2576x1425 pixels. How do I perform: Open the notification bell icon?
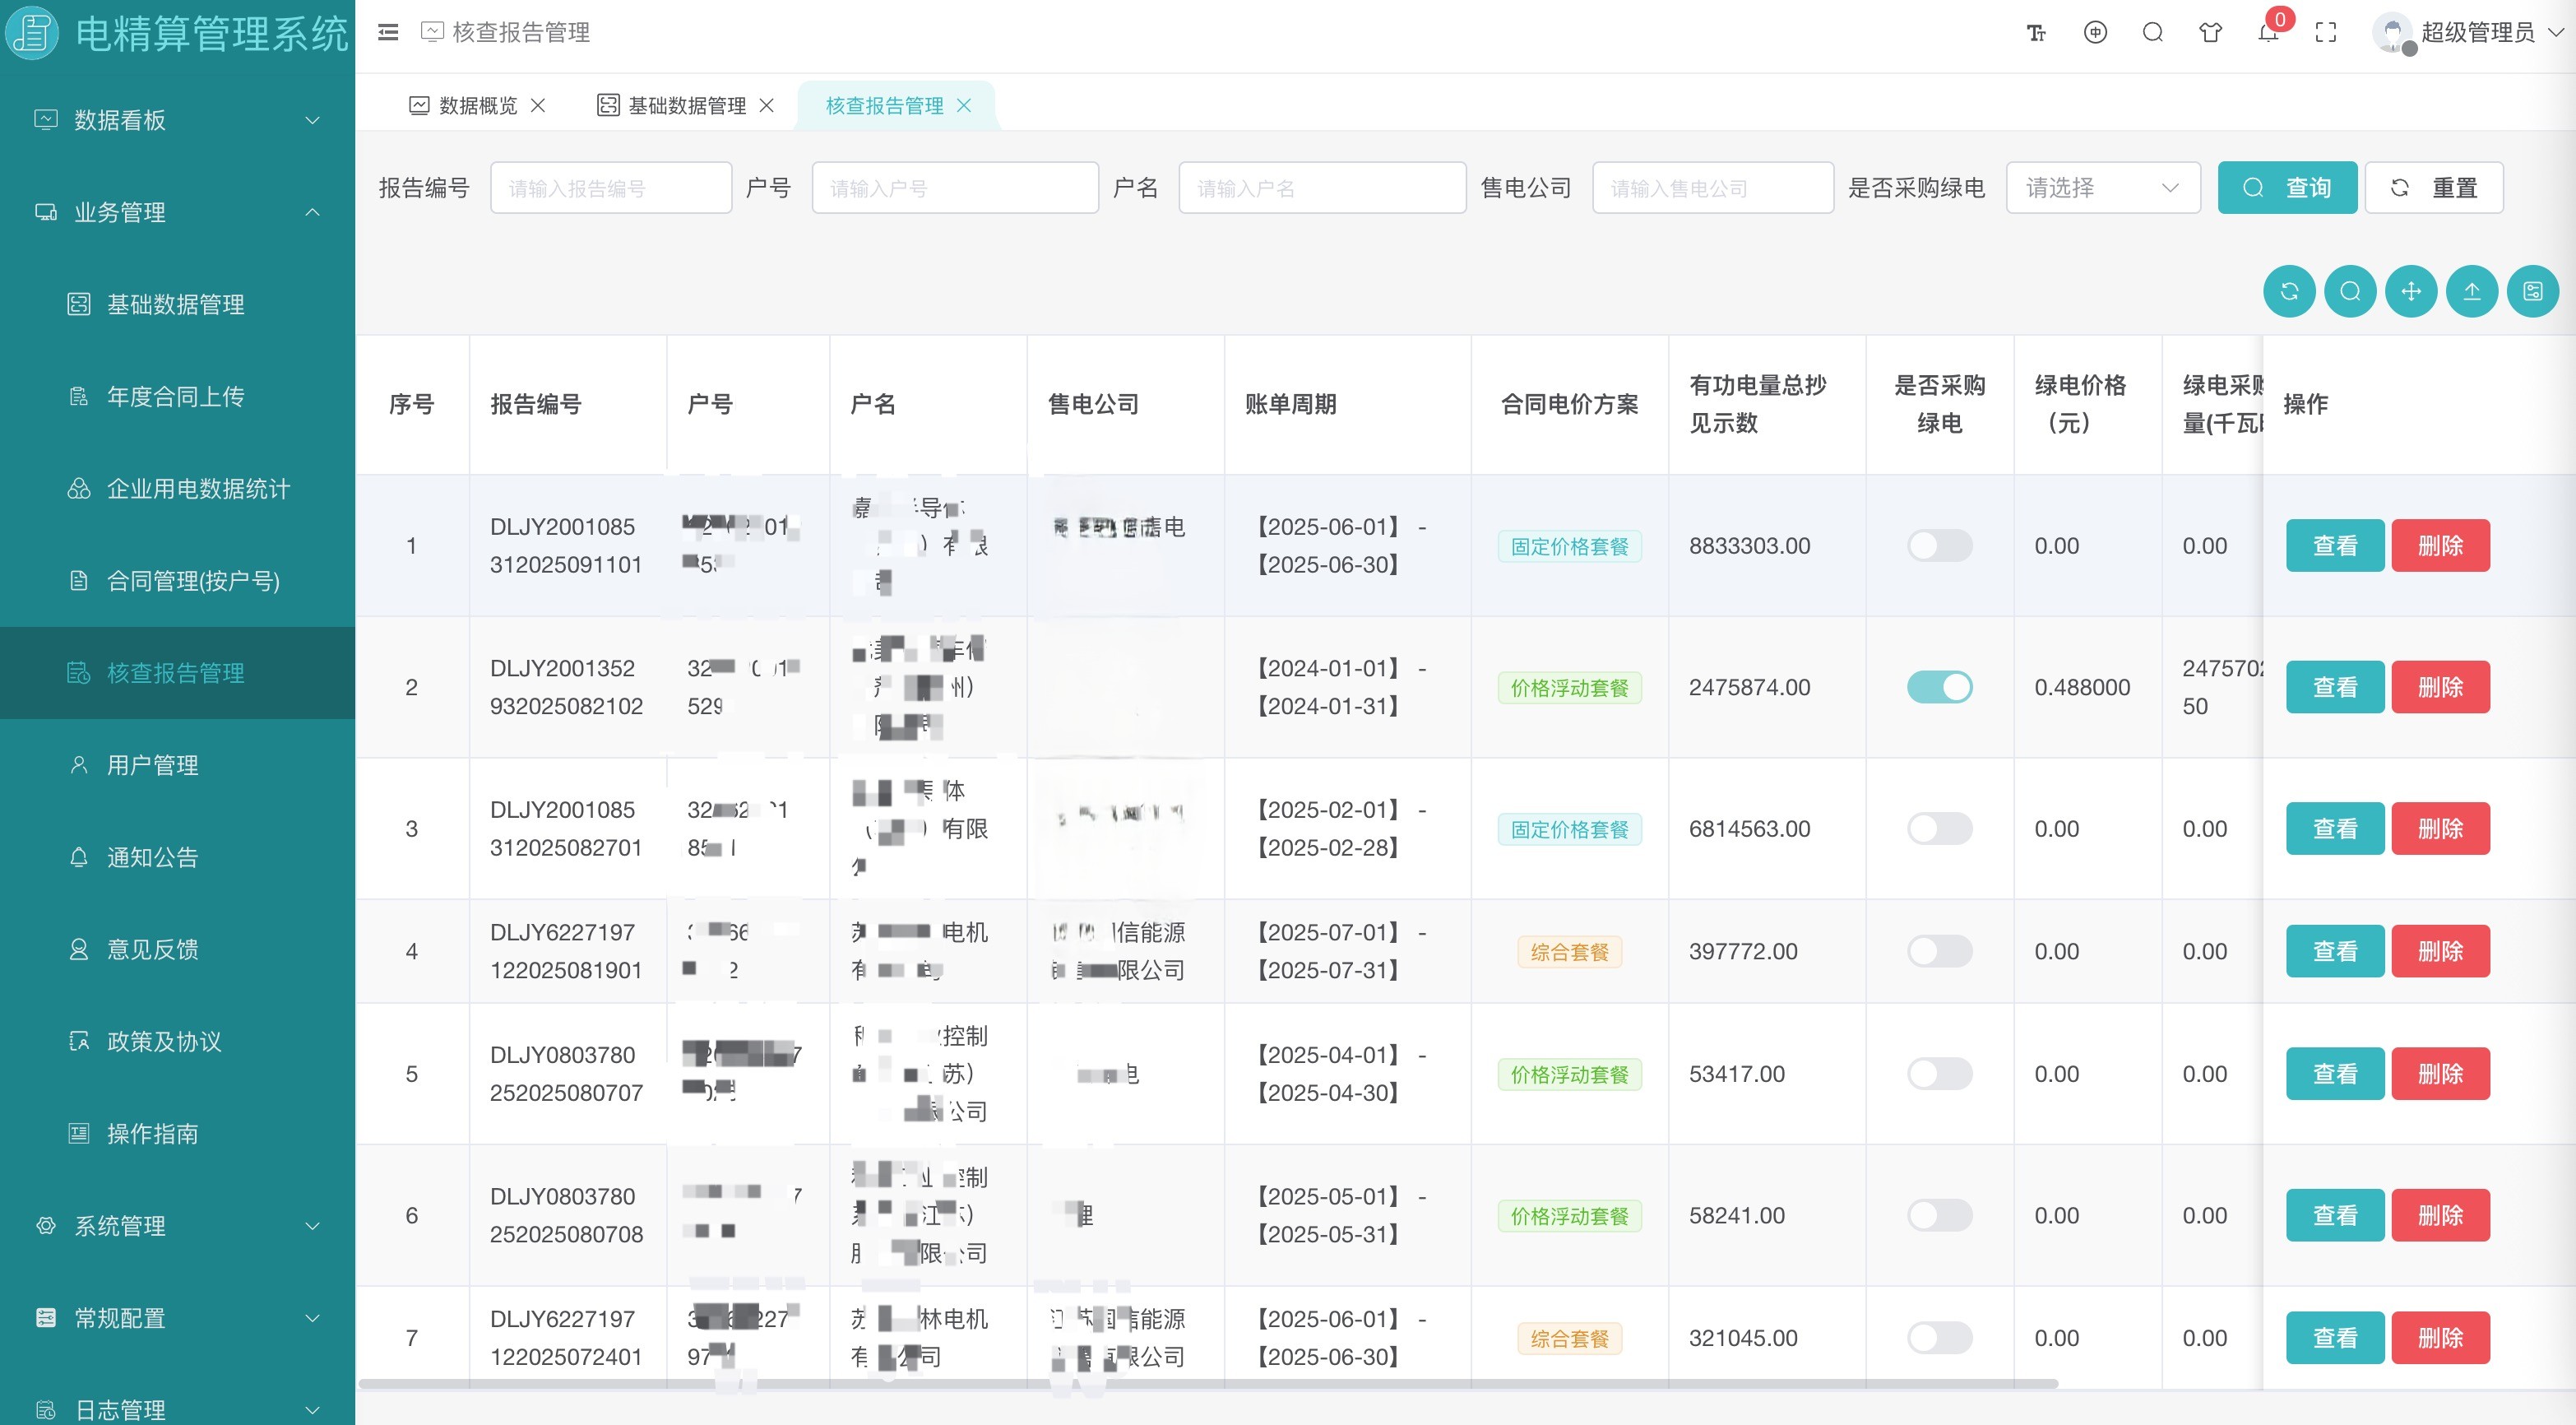pyautogui.click(x=2267, y=33)
